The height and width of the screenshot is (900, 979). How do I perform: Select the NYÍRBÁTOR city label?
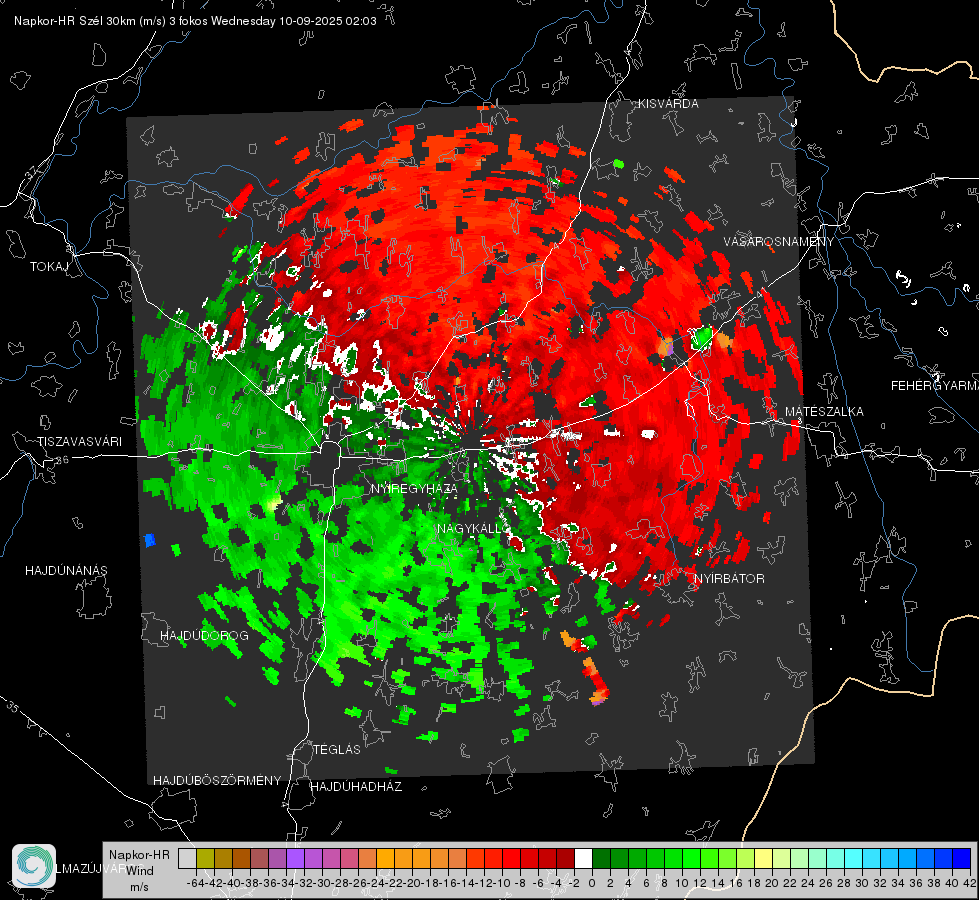click(x=729, y=579)
